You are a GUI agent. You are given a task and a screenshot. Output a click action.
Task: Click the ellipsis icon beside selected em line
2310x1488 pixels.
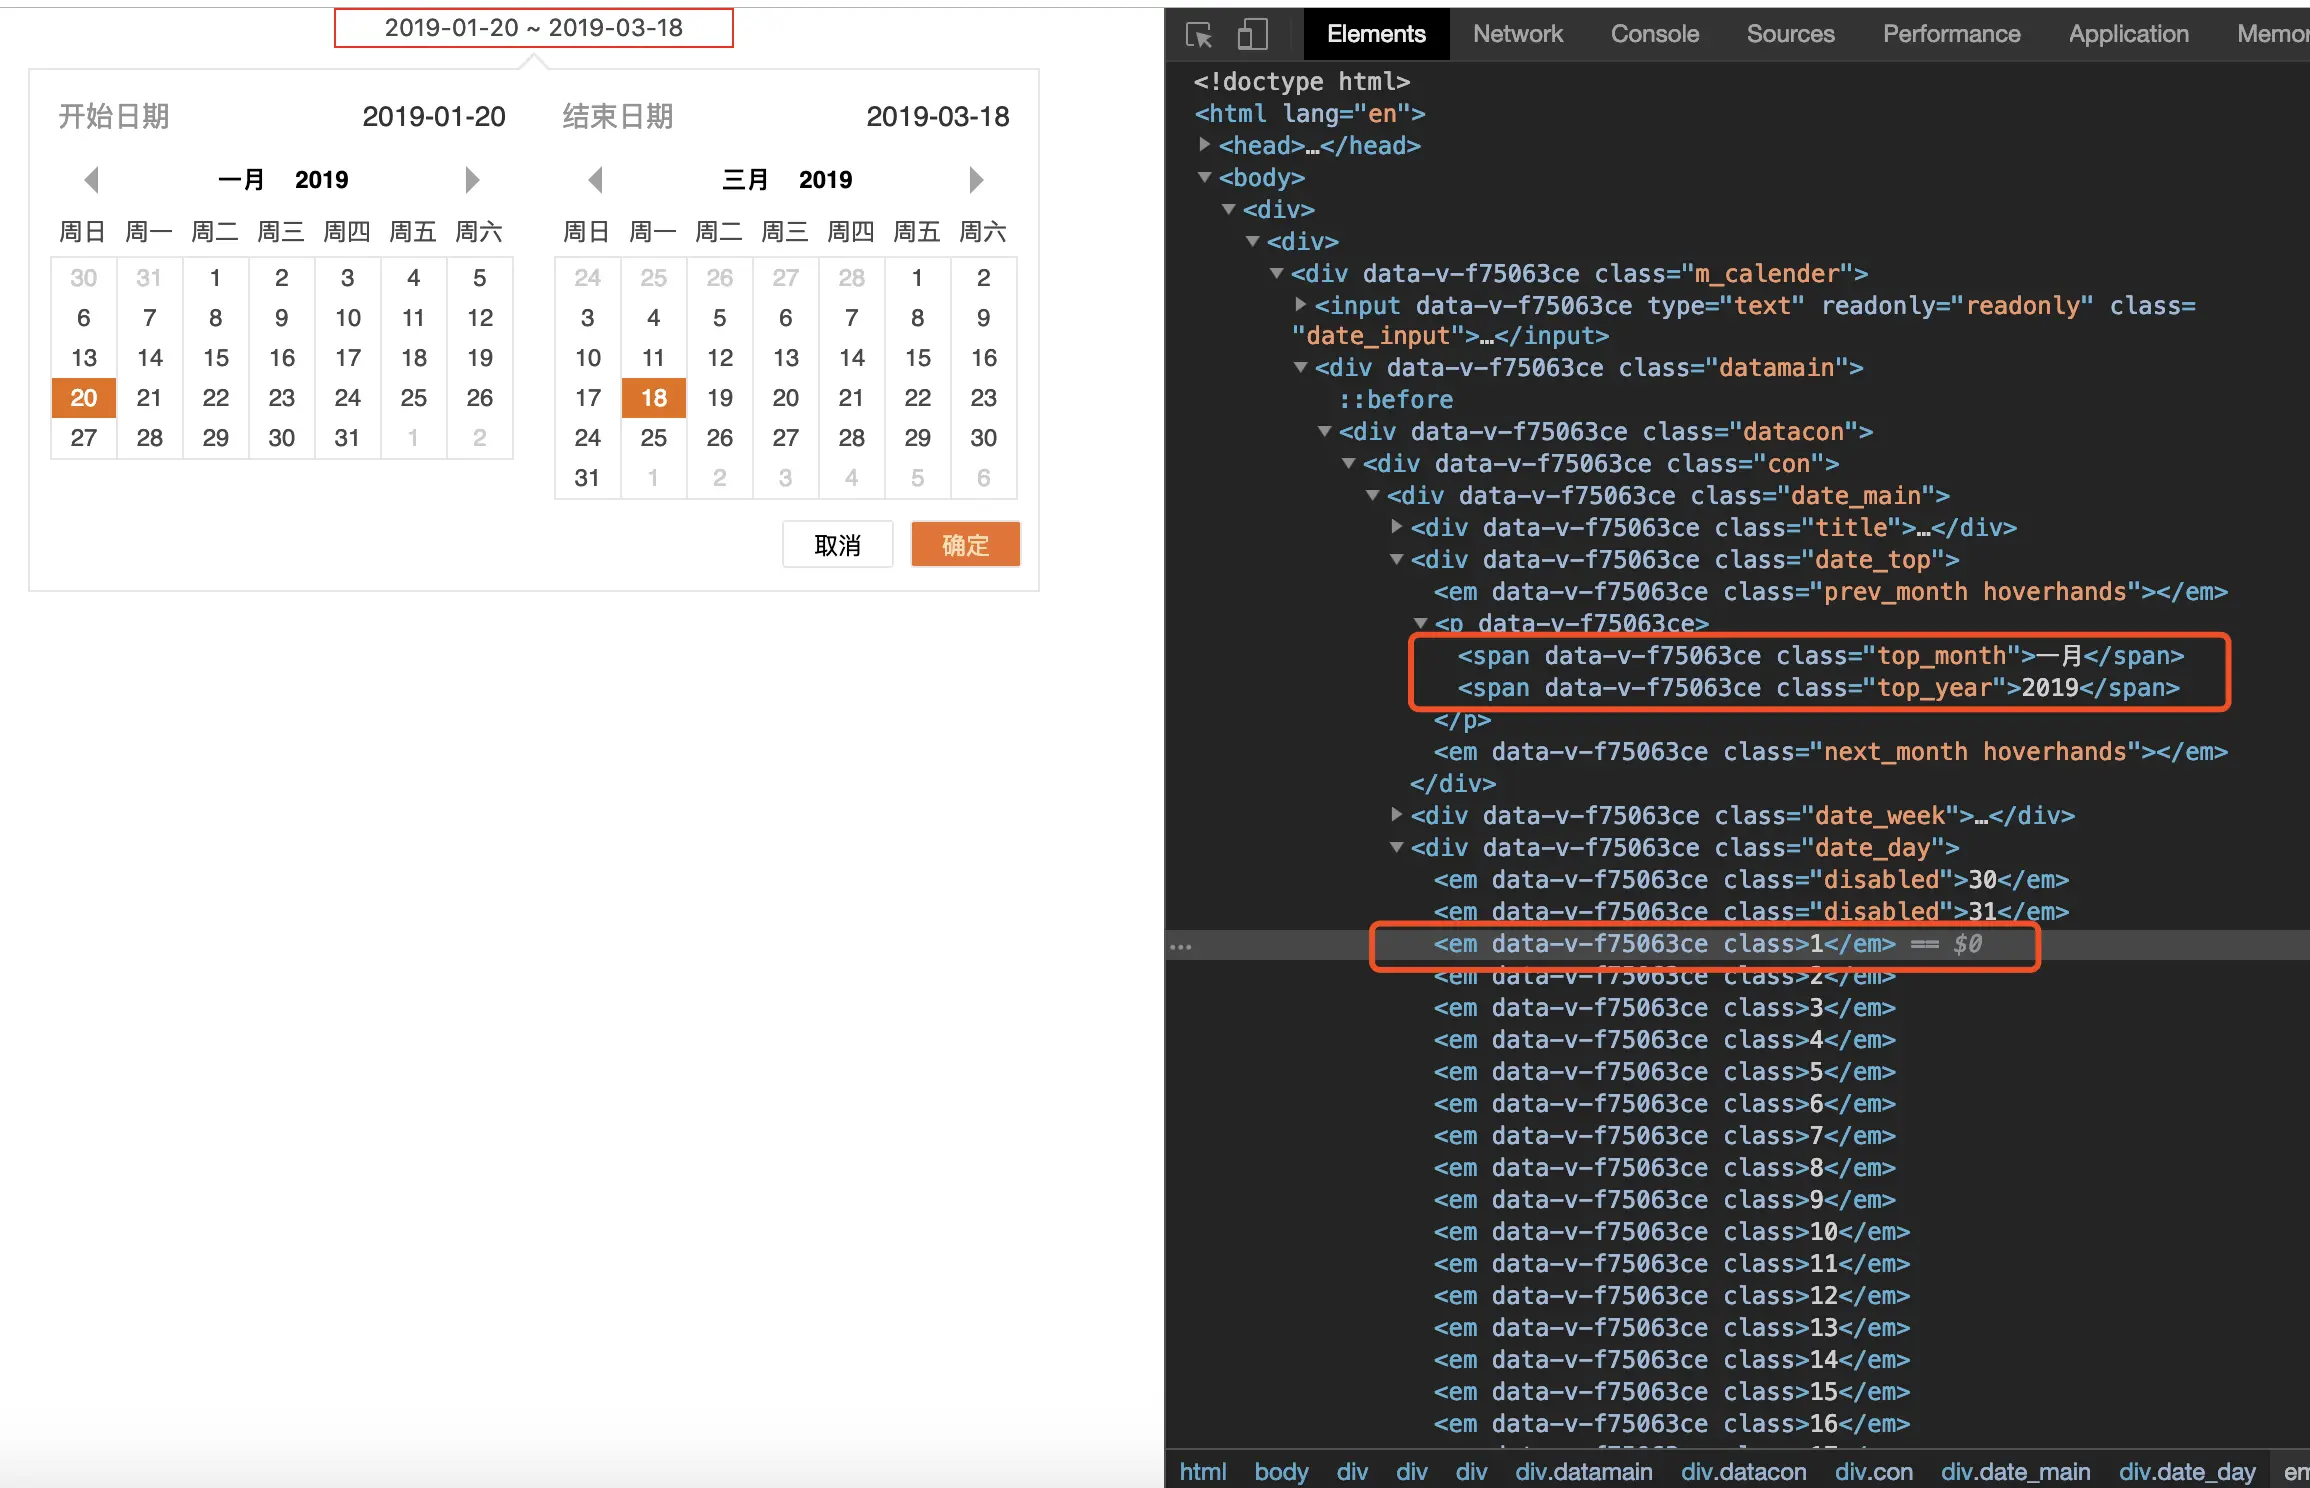click(x=1181, y=946)
